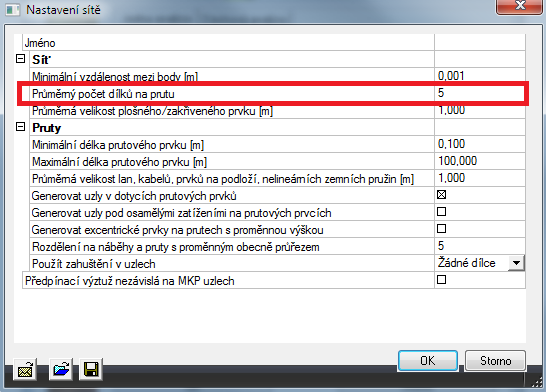Select Rozdělení na náběhy a pruty label
The height and width of the screenshot is (392, 546).
[176, 247]
